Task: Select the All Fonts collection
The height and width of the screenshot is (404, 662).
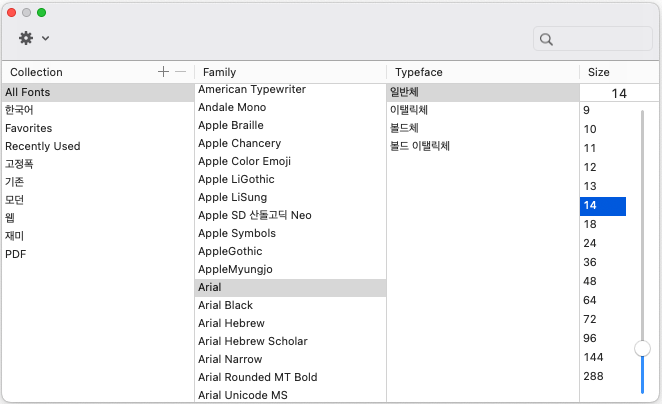Action: point(98,92)
